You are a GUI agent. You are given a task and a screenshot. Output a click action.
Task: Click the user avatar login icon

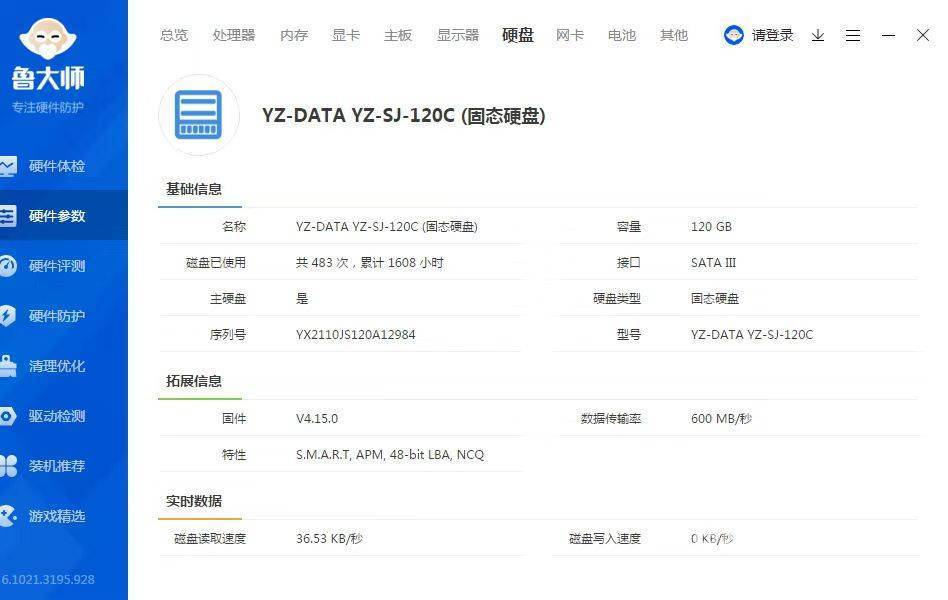[733, 35]
